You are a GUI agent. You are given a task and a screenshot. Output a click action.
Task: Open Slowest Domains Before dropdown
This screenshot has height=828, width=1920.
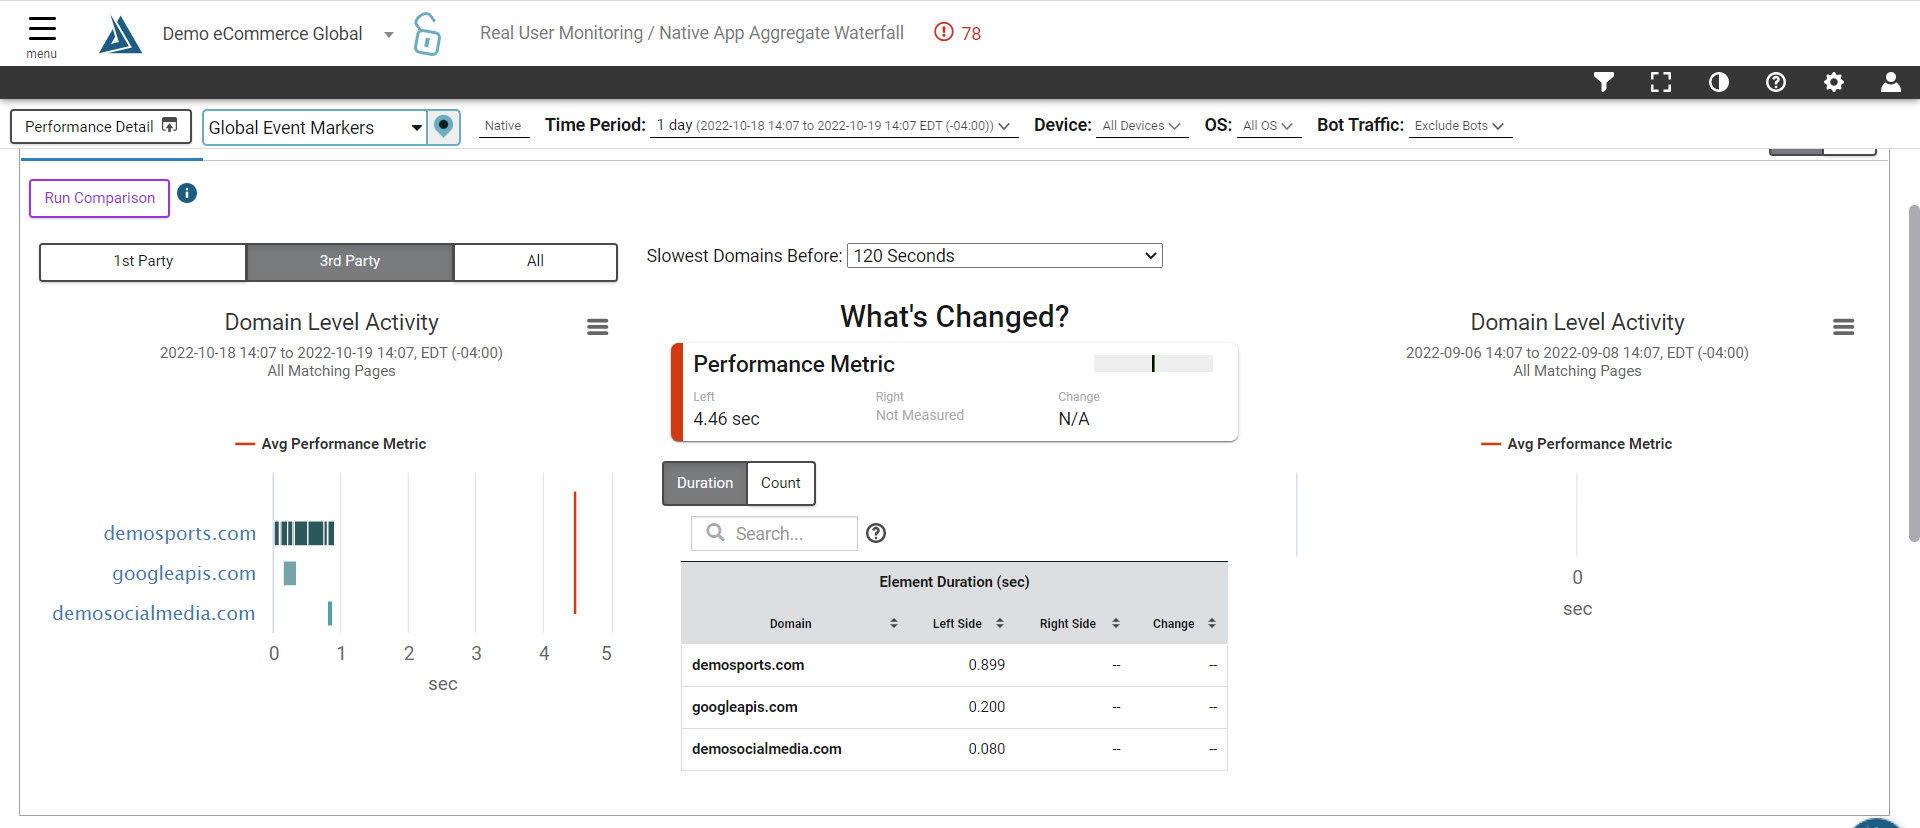[1004, 256]
